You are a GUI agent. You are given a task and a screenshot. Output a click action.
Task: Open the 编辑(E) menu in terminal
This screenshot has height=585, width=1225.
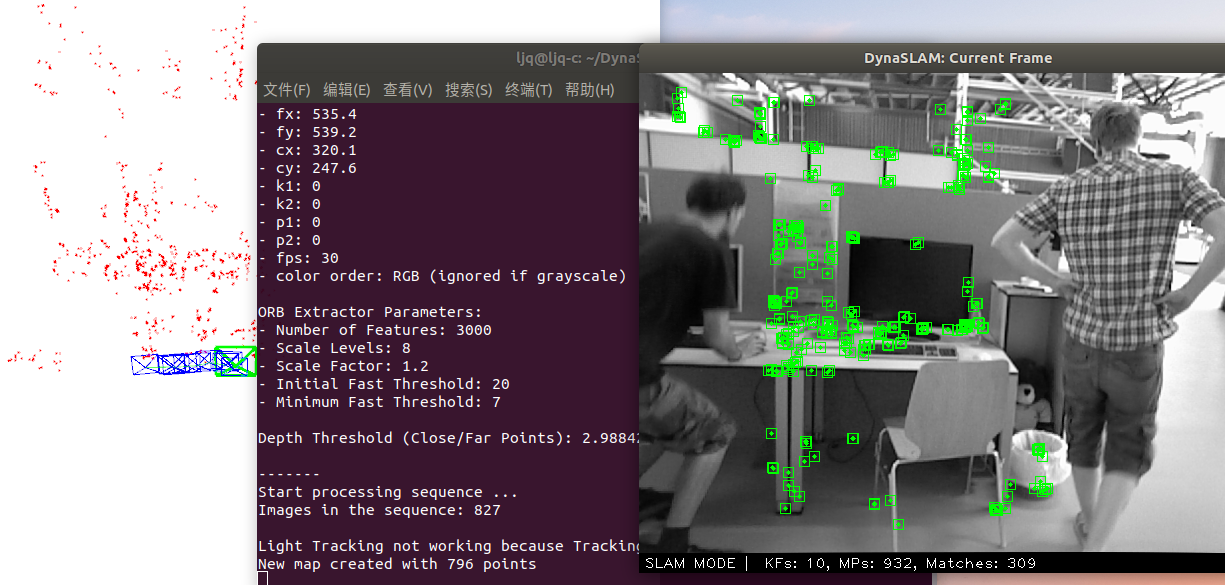[347, 90]
